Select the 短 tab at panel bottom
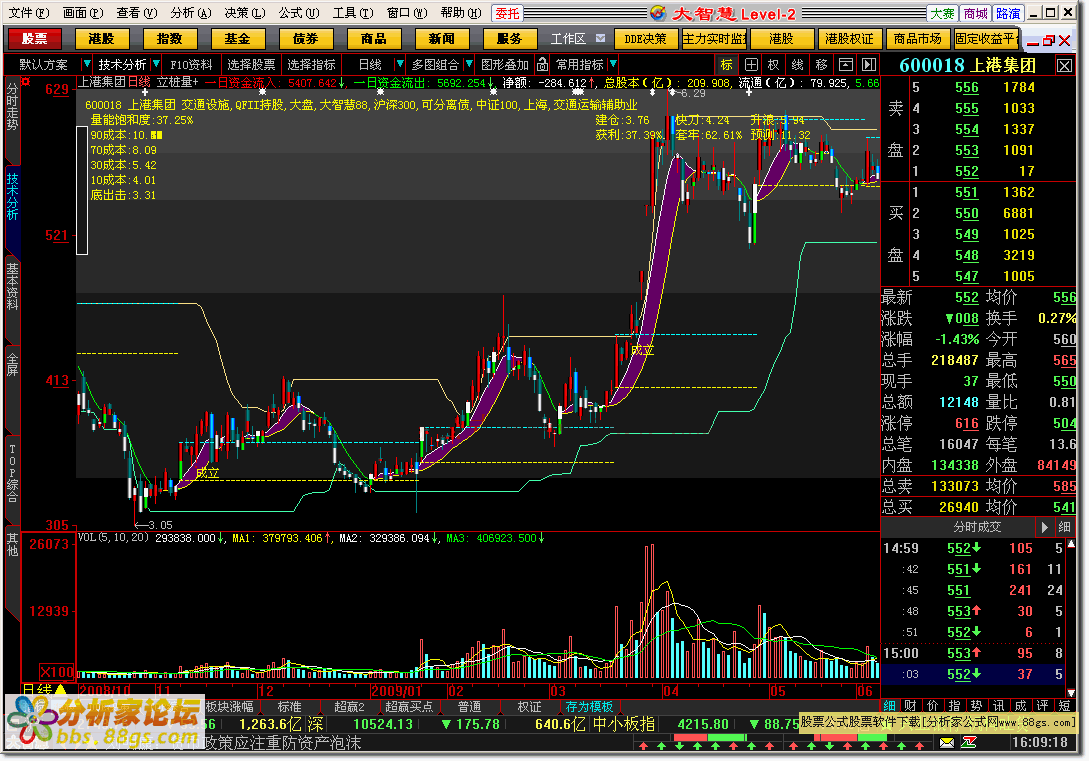 [x=1065, y=705]
